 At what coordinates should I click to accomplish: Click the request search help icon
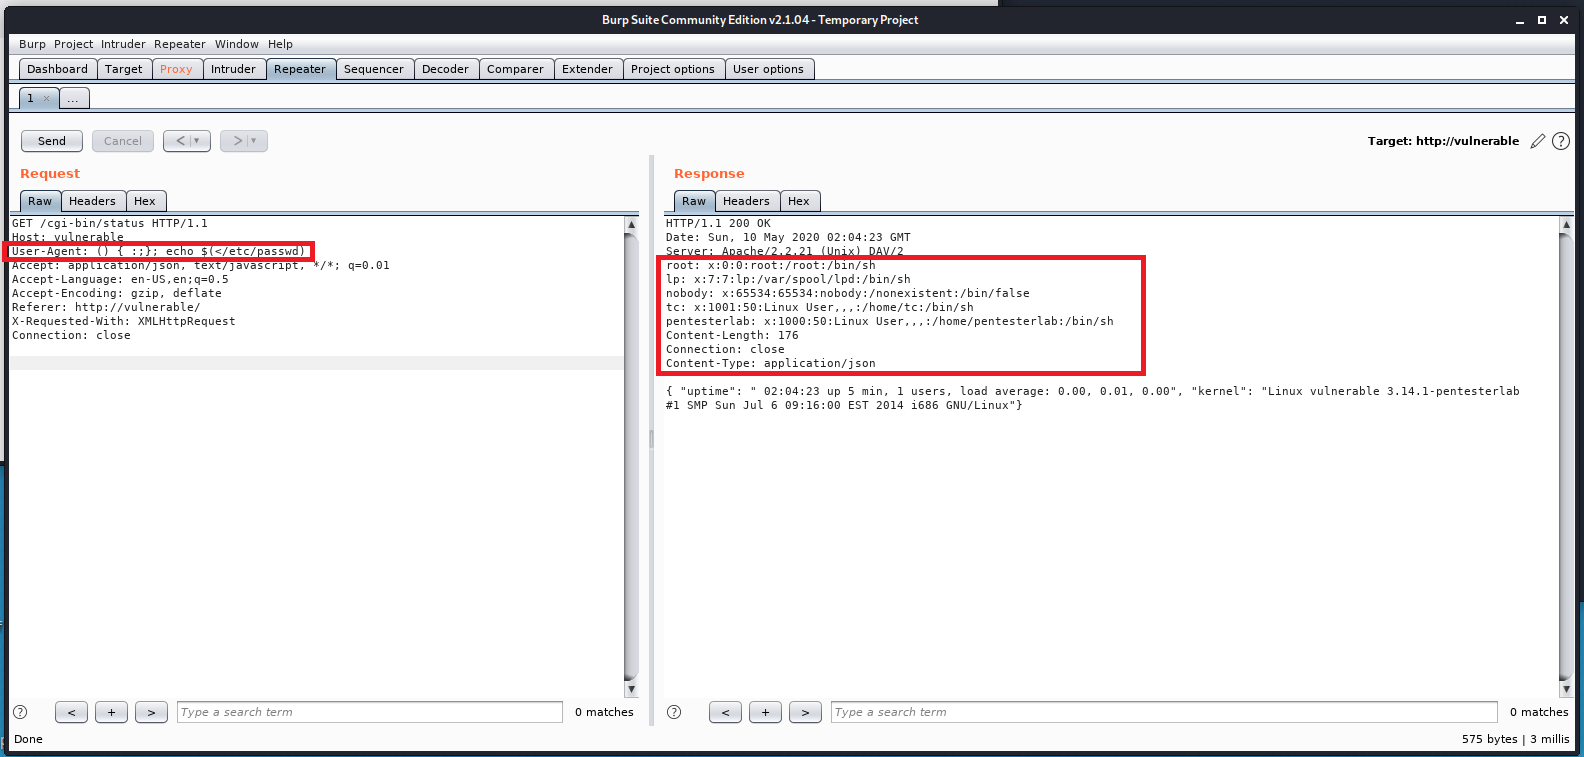click(20, 712)
